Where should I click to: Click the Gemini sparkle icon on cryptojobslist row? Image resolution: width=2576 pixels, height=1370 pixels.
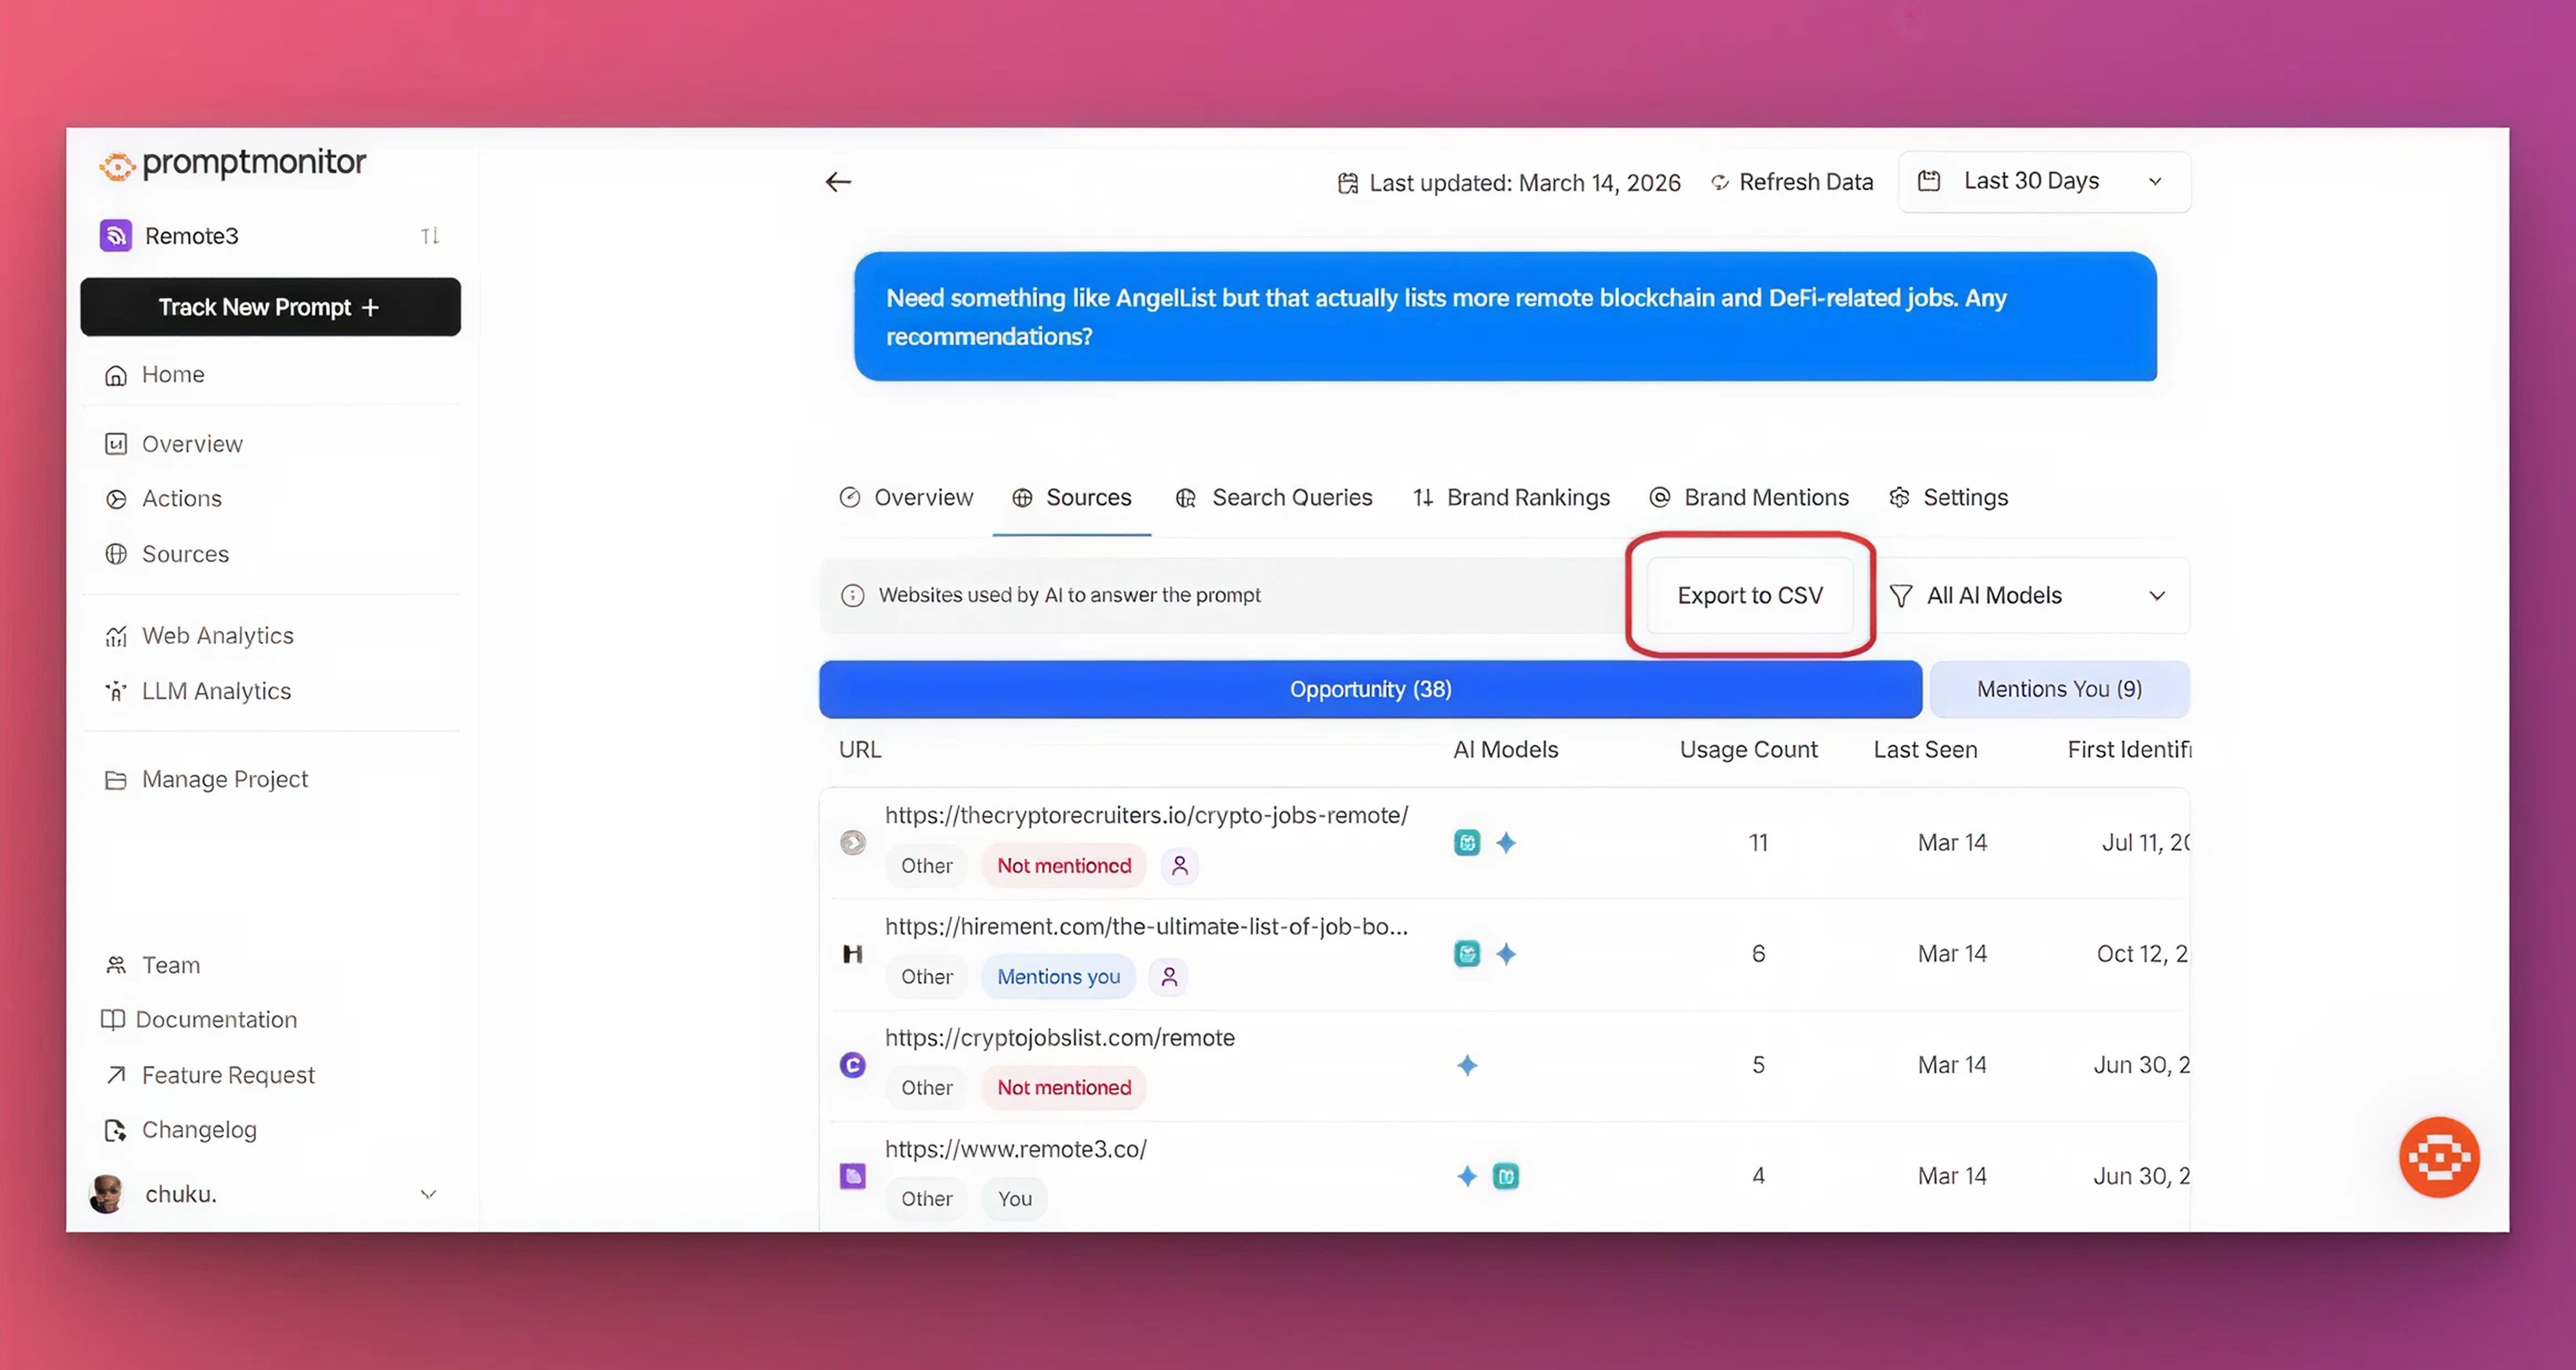[x=1467, y=1066]
